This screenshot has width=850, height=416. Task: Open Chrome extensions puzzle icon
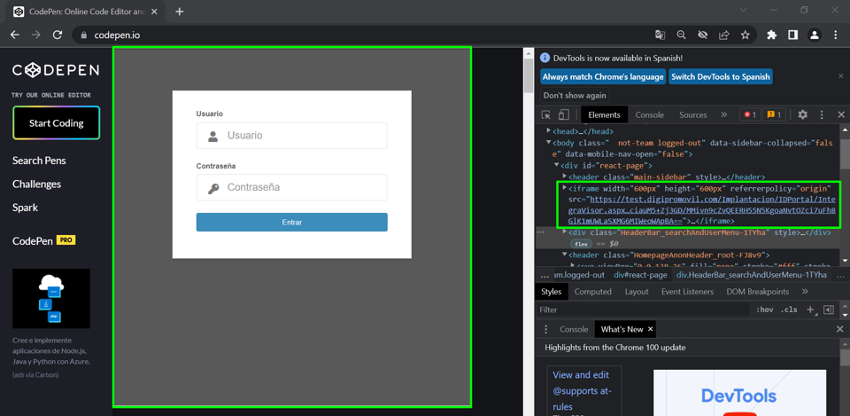(x=771, y=35)
